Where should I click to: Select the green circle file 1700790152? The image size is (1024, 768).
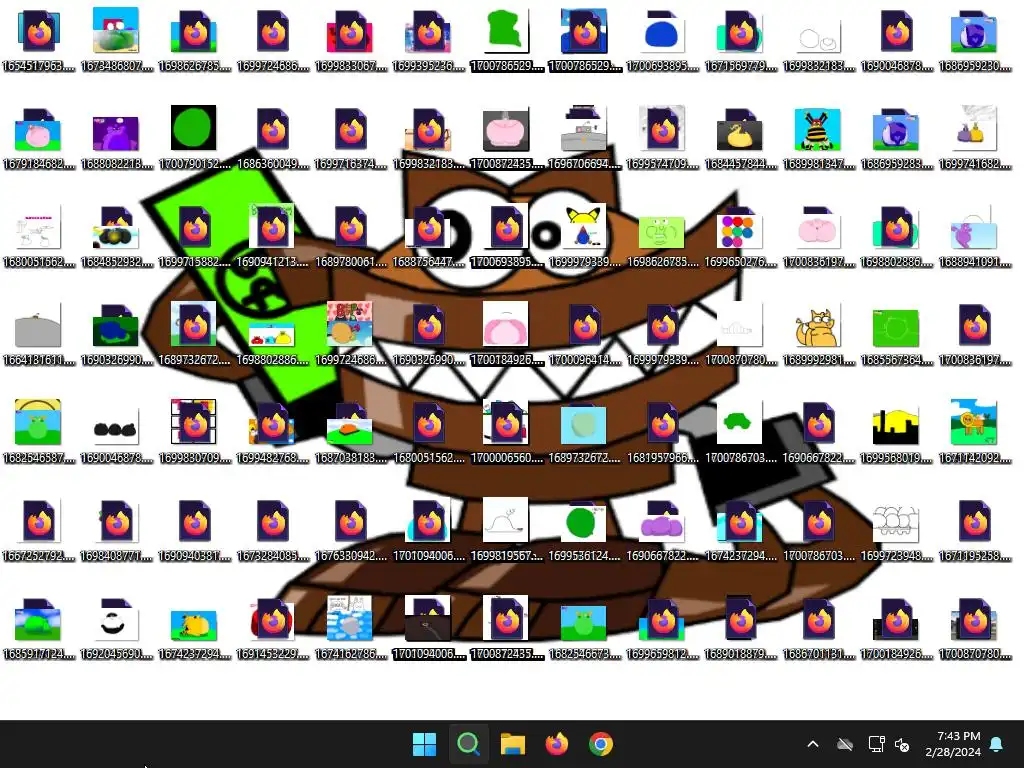(x=194, y=137)
